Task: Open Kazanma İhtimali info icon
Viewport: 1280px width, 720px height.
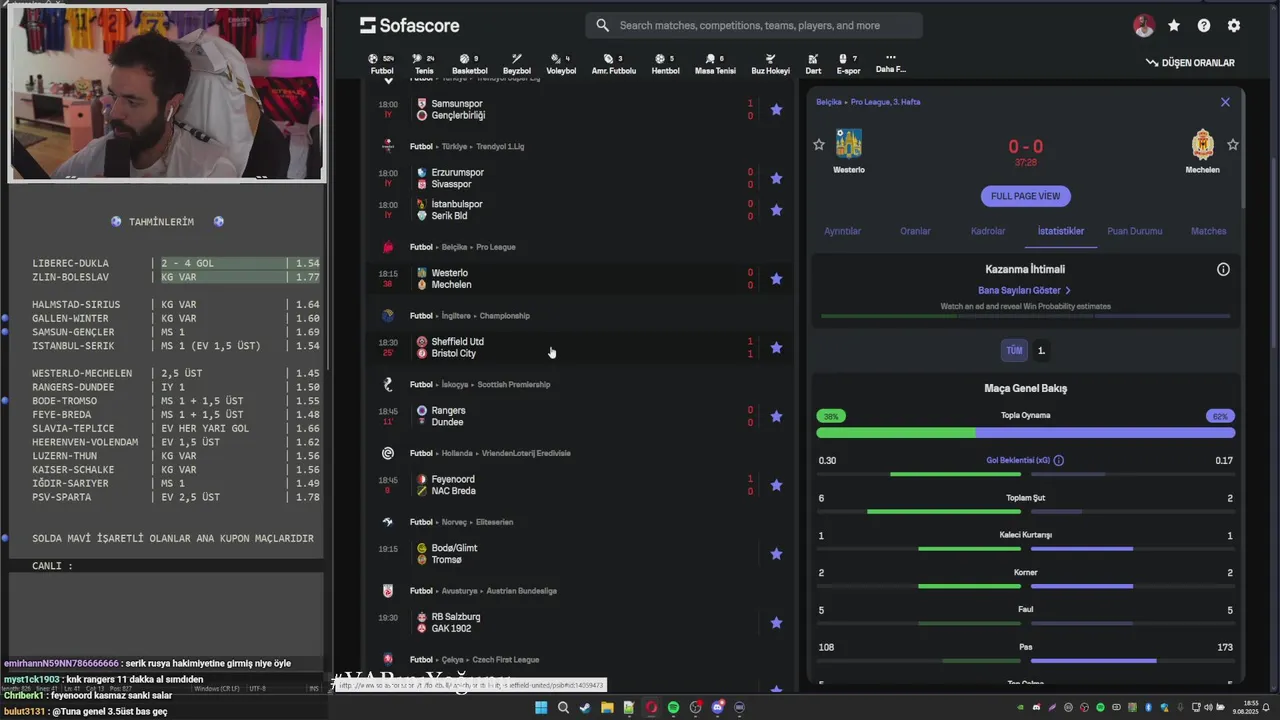Action: click(1223, 269)
